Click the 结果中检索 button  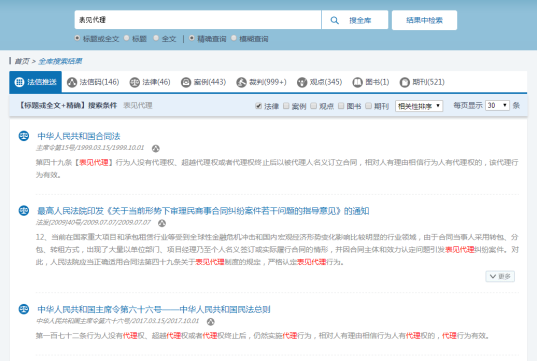click(x=424, y=20)
